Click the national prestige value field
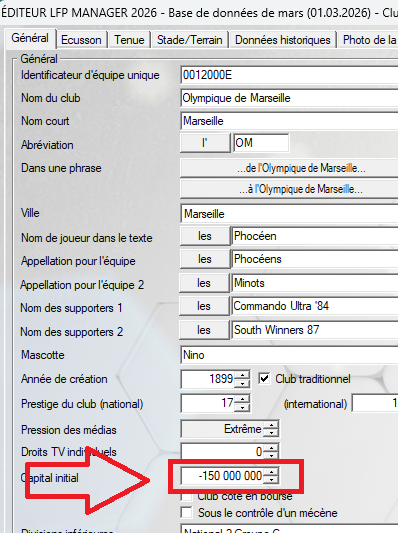This screenshot has height=533, width=398. coord(208,403)
